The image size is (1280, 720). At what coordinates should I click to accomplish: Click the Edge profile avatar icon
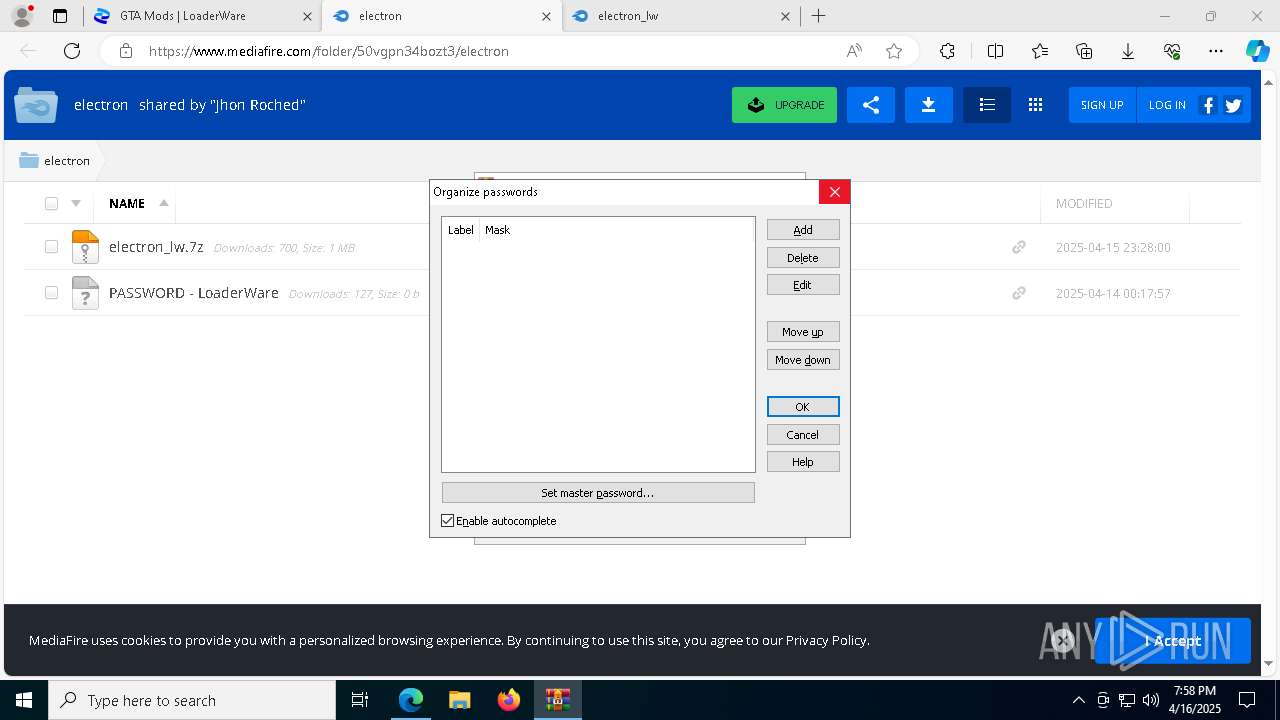22,16
